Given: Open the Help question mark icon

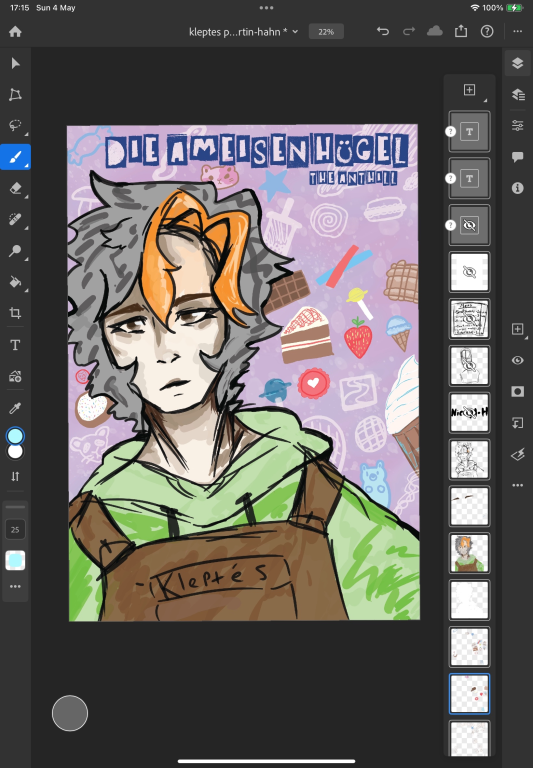Looking at the screenshot, I should pyautogui.click(x=486, y=32).
